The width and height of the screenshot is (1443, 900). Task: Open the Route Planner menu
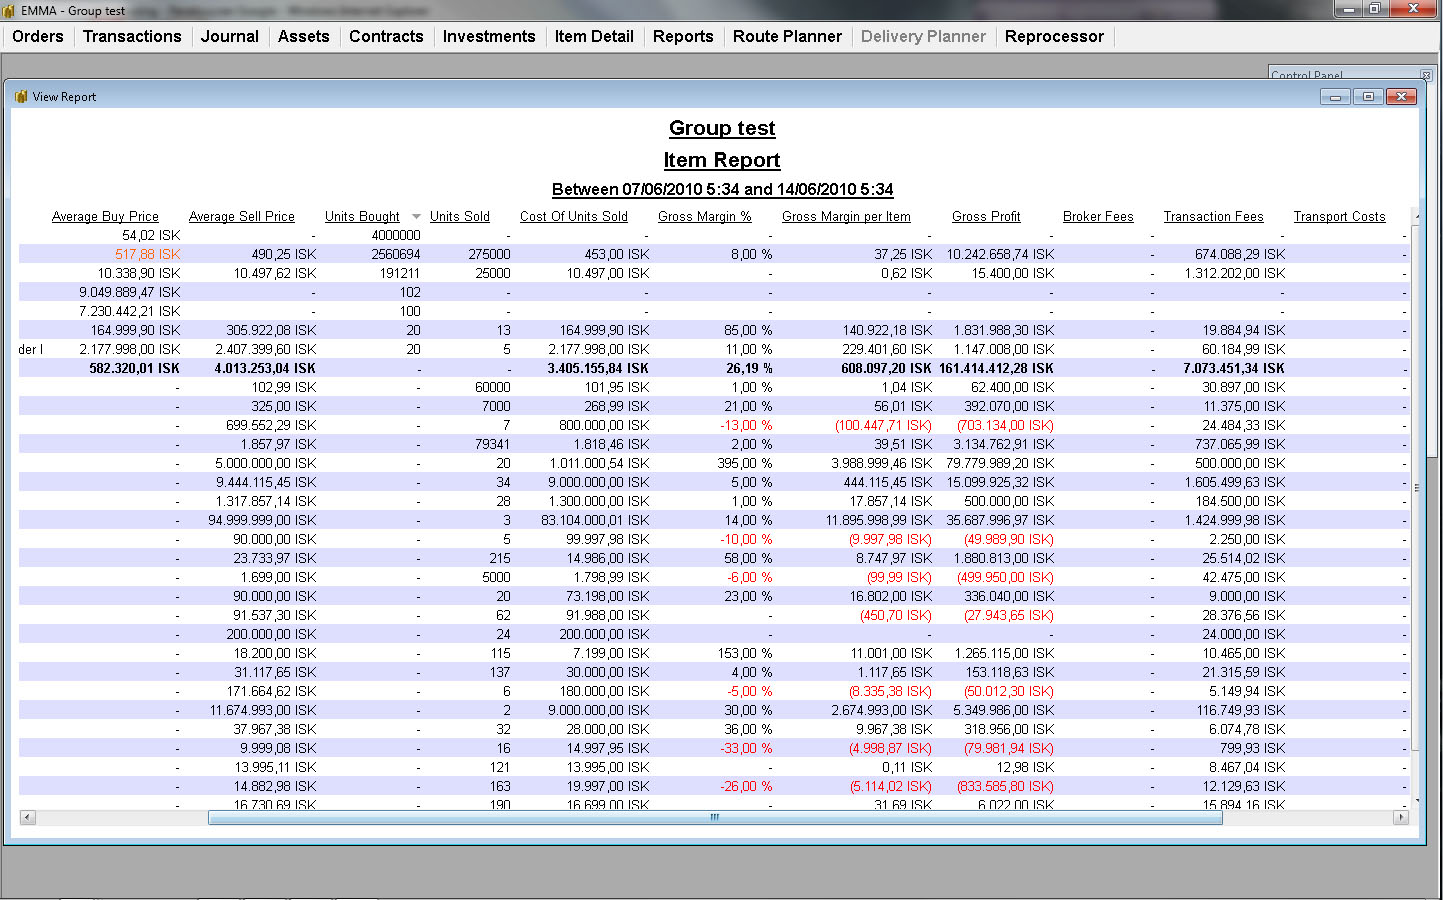(787, 36)
